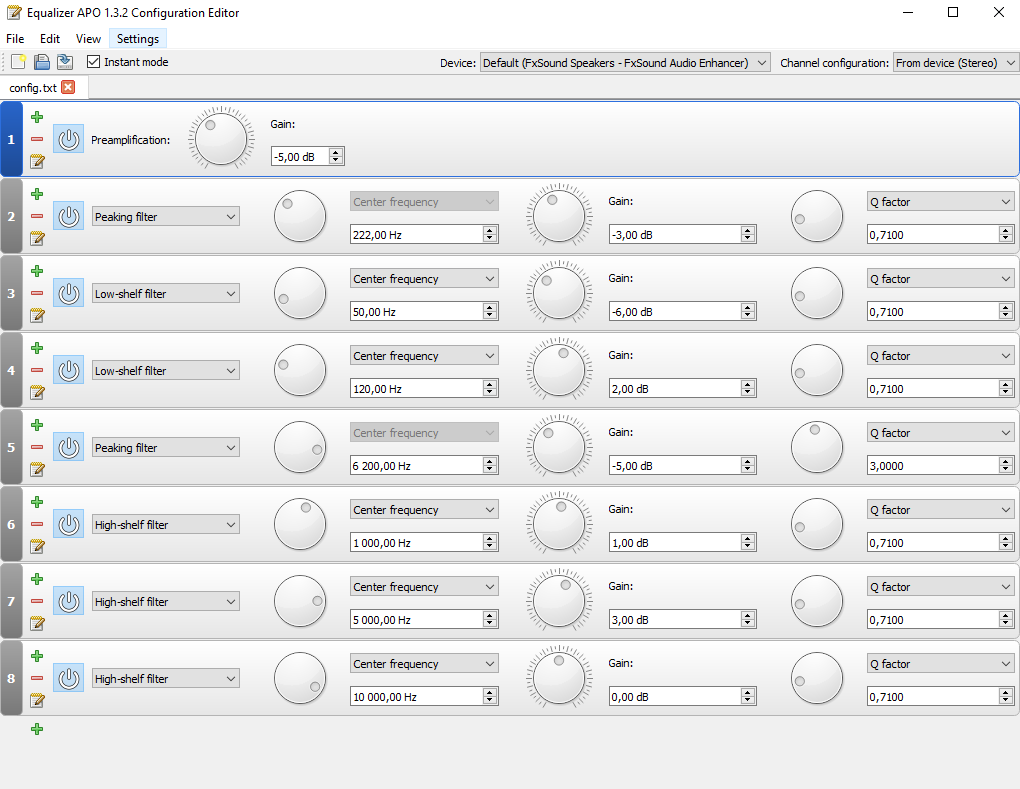This screenshot has height=789, width=1020.
Task: Open the filter type dropdown in row 2
Action: [165, 217]
